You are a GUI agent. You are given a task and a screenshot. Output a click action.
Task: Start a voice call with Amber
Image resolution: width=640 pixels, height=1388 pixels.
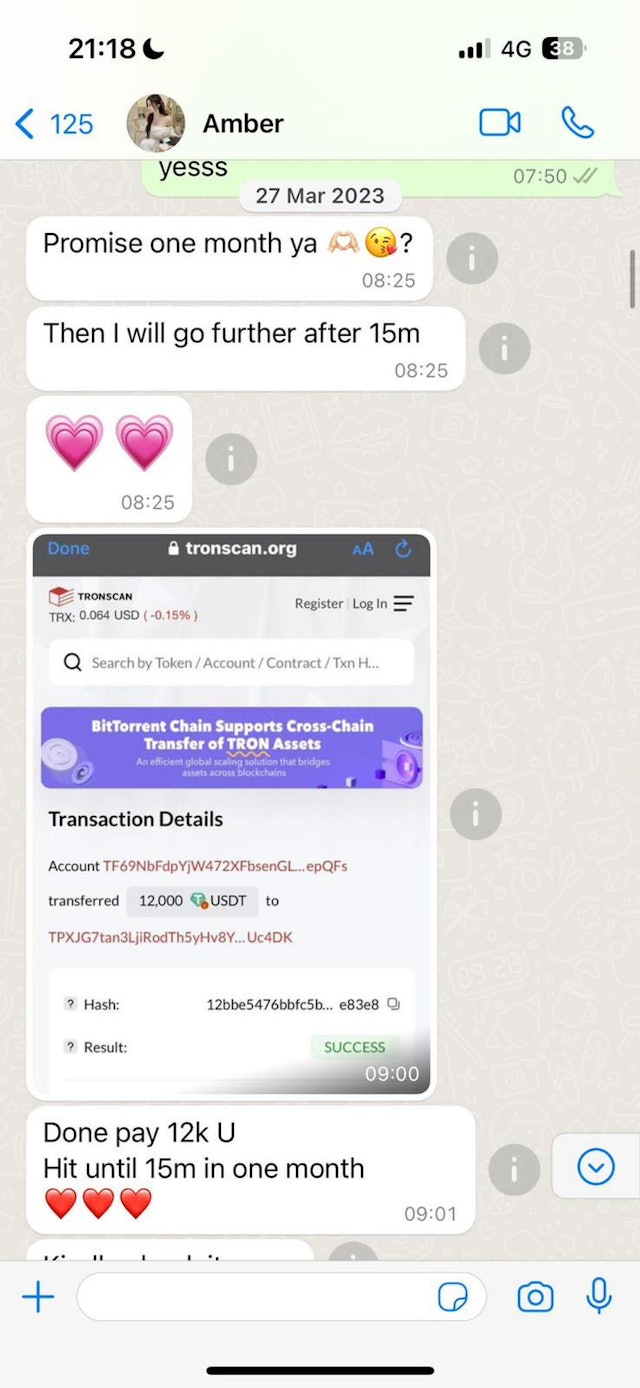(577, 123)
